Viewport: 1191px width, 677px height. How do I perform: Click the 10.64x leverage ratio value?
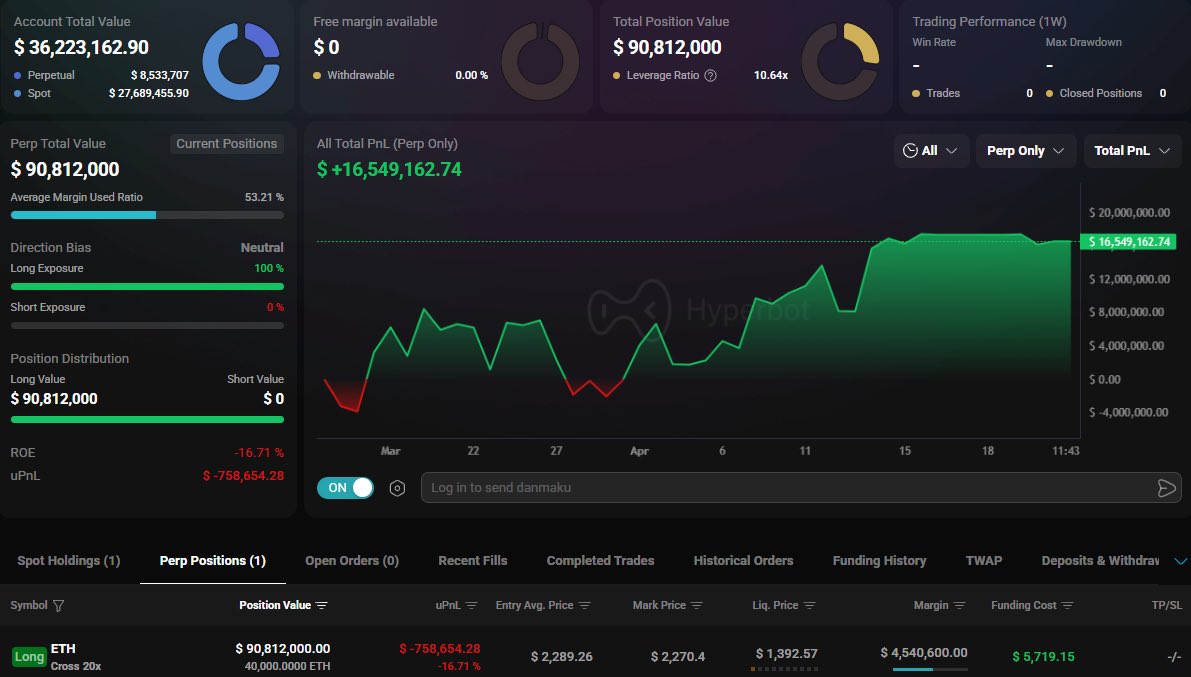click(771, 75)
